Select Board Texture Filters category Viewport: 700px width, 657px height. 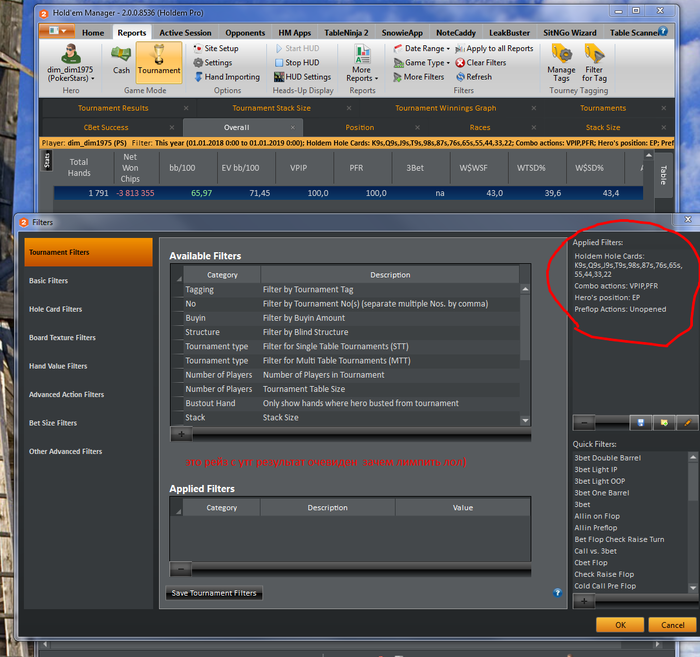(88, 338)
